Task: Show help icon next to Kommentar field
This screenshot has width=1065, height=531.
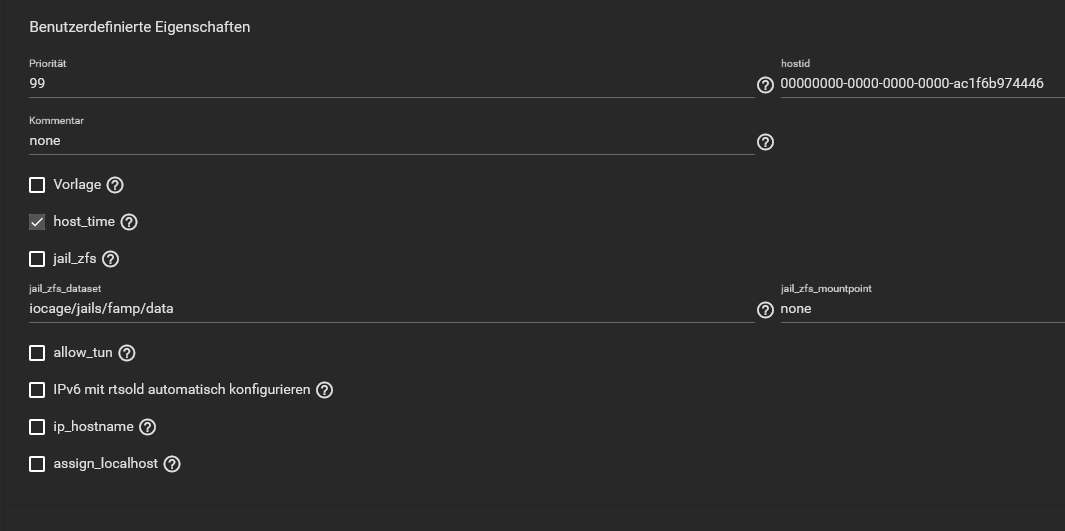Action: pos(765,142)
